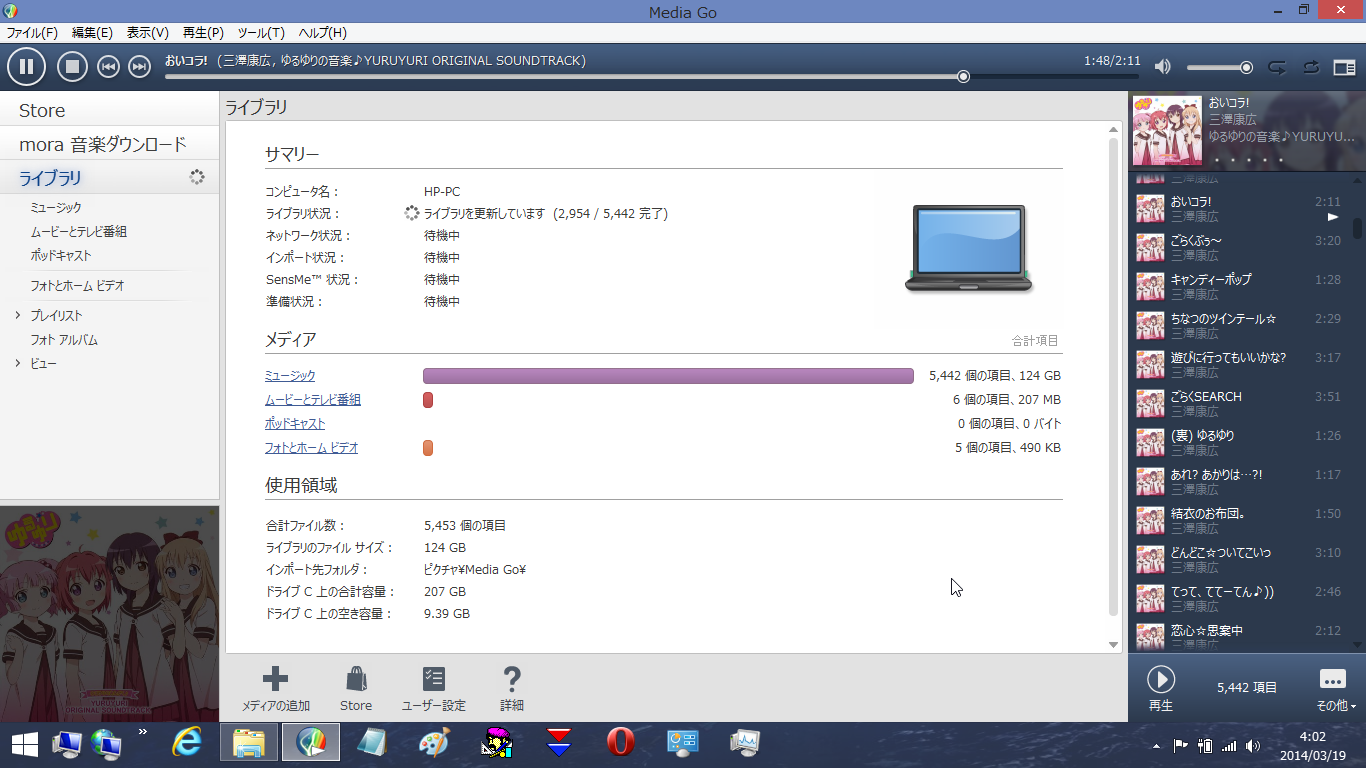
Task: Select track 結衣のお布団。 in the playlist
Action: [x=1239, y=520]
